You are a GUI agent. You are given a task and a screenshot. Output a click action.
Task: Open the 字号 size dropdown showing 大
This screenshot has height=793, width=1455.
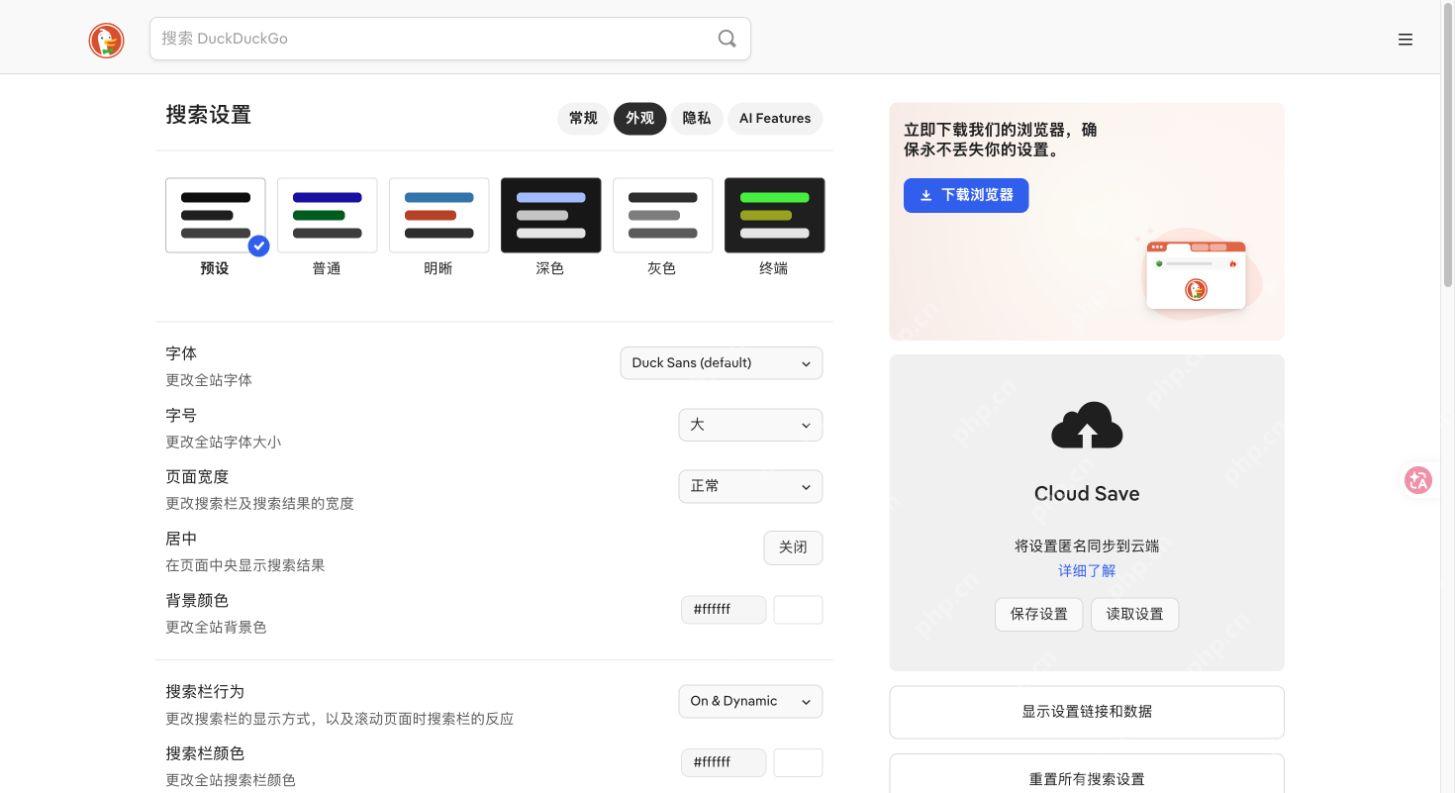click(x=750, y=425)
